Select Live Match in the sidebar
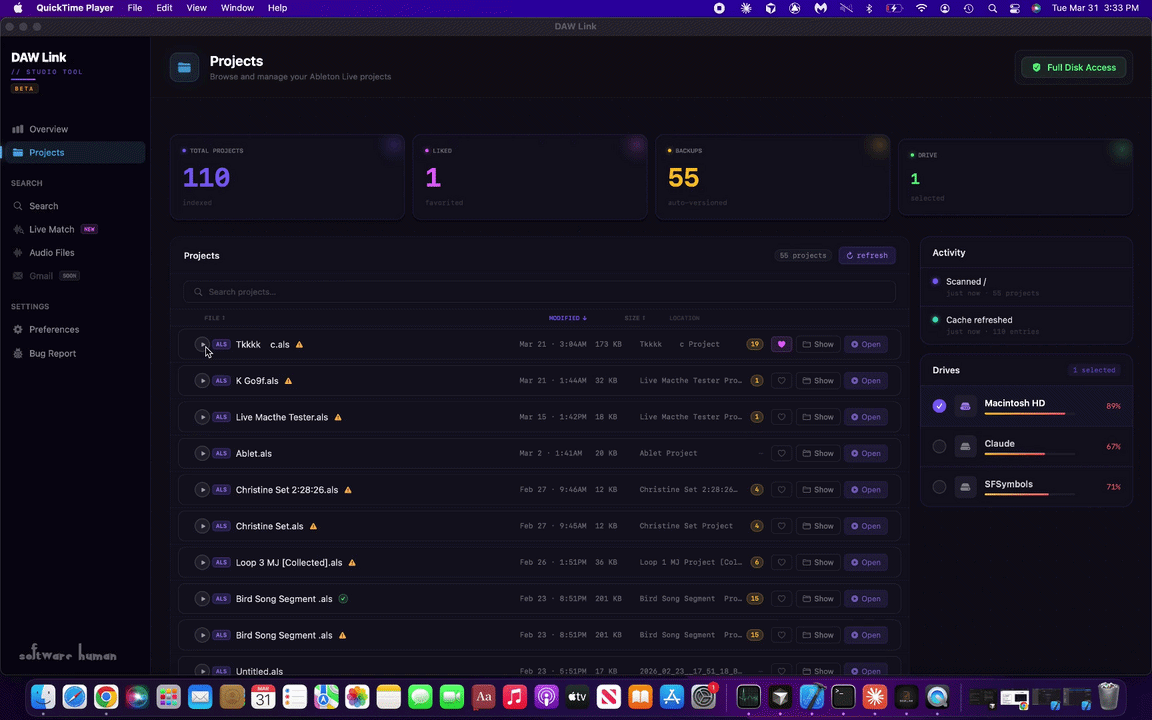The height and width of the screenshot is (720, 1152). [51, 229]
